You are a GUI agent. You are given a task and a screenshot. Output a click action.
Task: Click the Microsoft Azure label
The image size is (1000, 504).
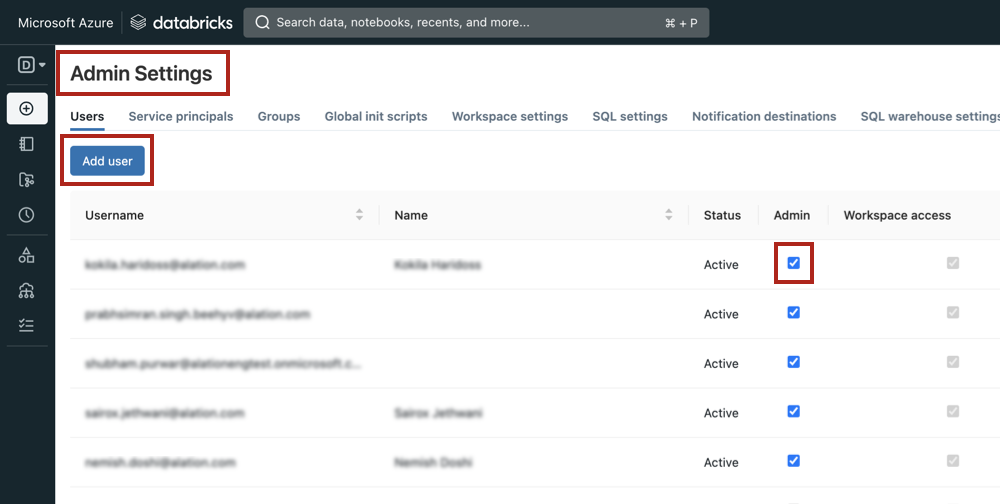65,23
